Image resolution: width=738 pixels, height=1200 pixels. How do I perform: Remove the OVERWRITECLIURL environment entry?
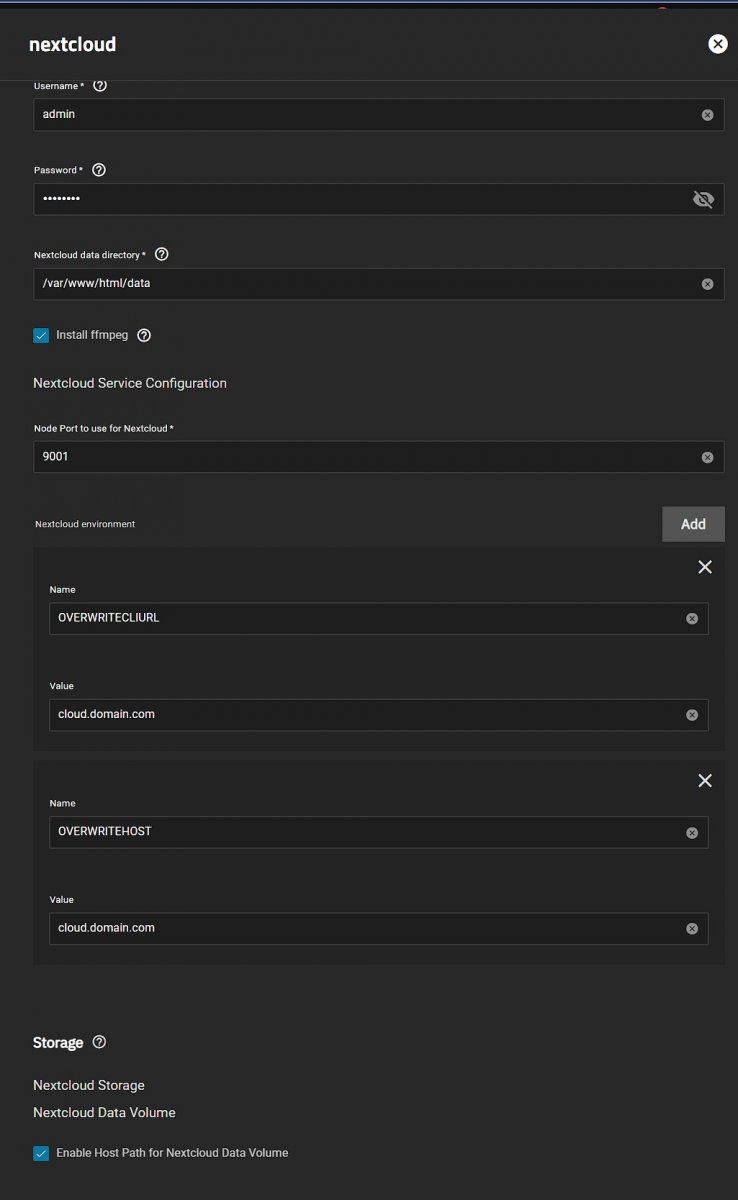[705, 567]
